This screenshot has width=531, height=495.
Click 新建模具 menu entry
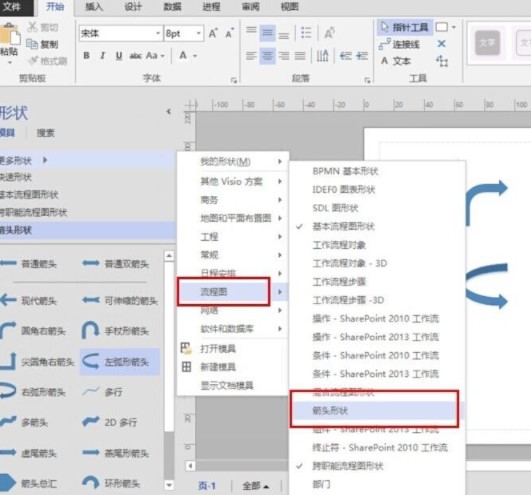click(x=218, y=367)
